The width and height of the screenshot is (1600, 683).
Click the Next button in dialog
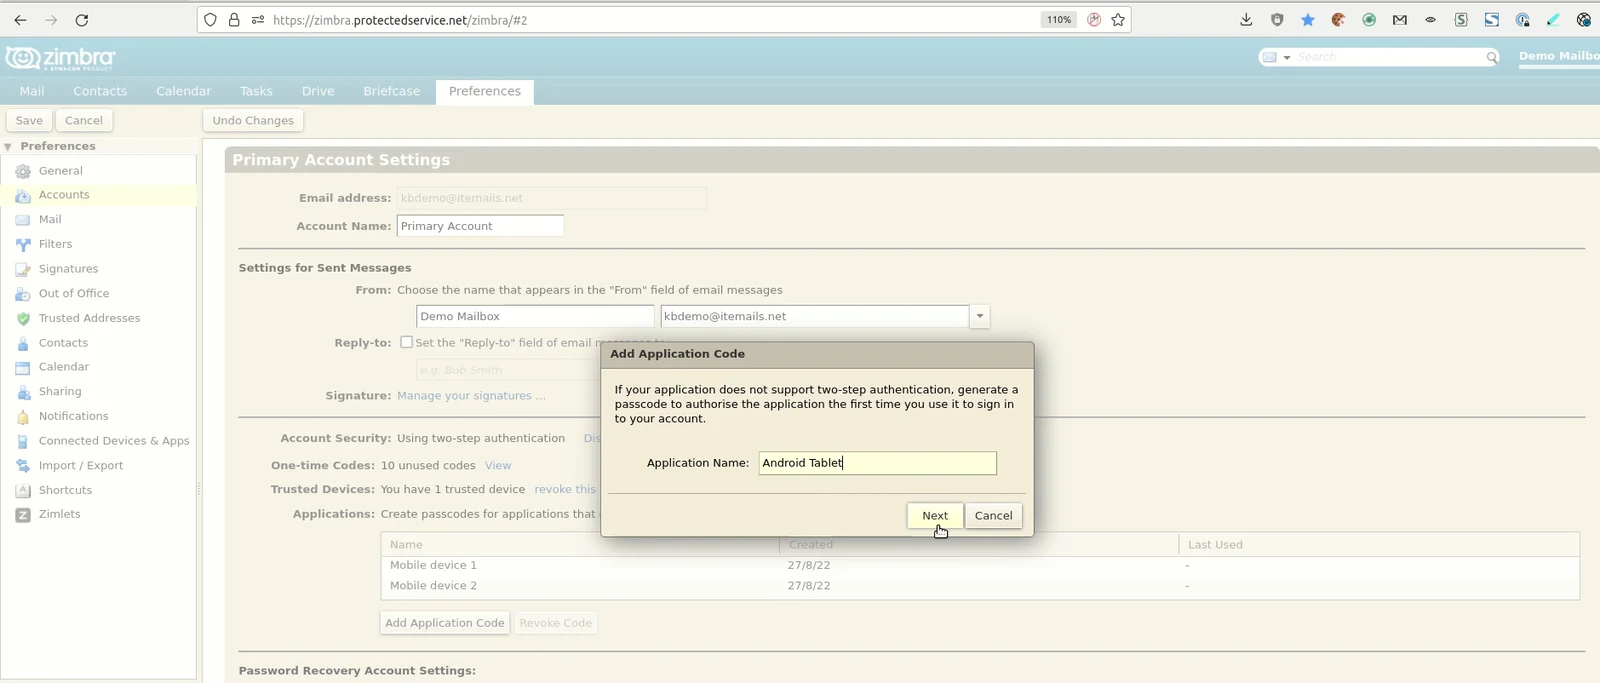935,515
